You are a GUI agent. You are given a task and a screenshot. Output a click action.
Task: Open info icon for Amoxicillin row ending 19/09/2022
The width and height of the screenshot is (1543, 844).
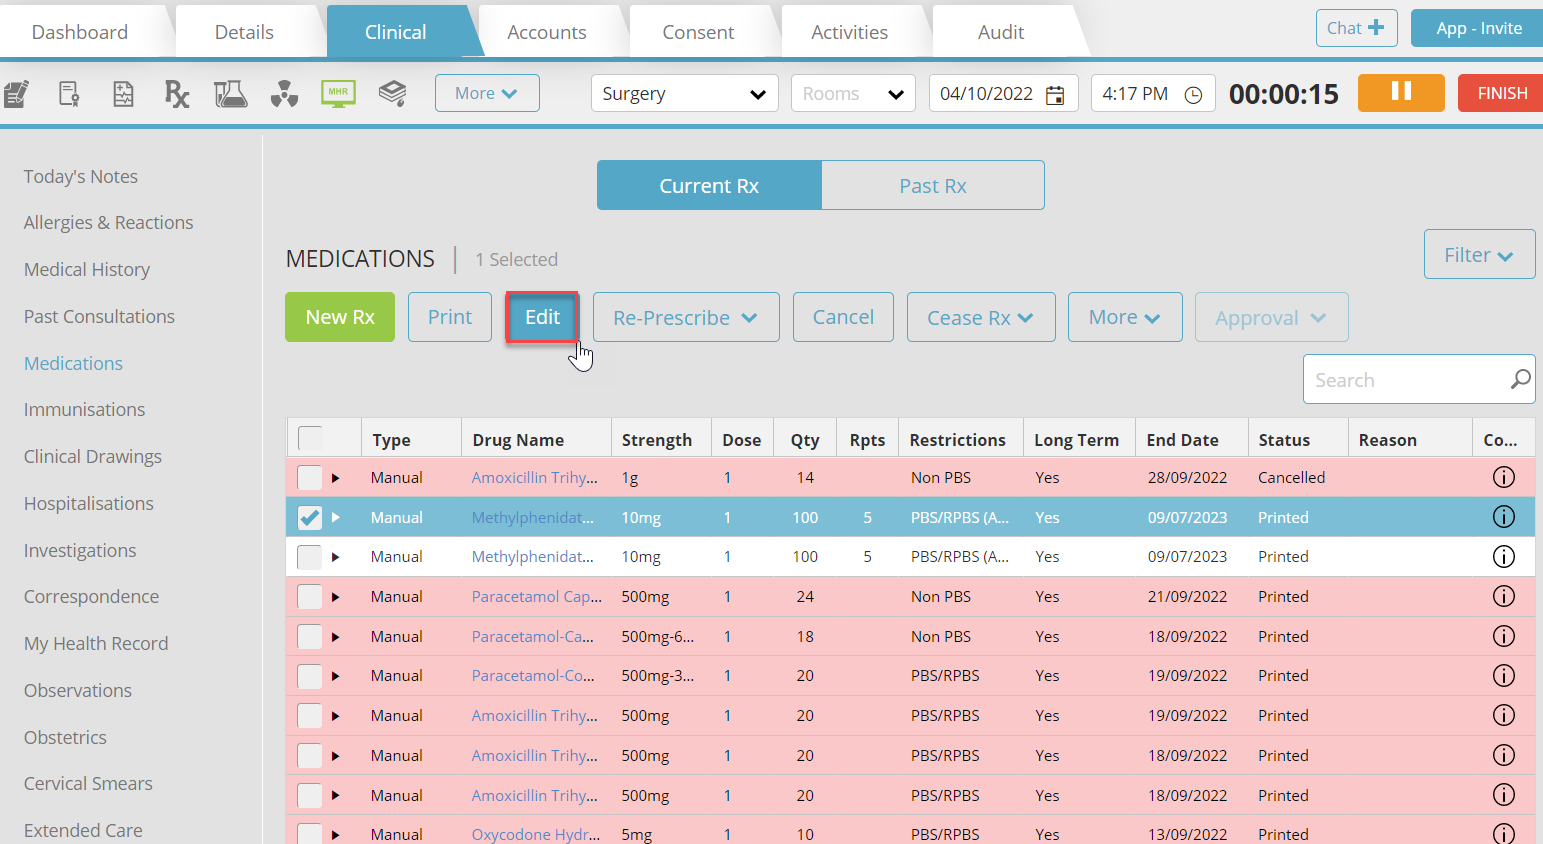pyautogui.click(x=1503, y=715)
